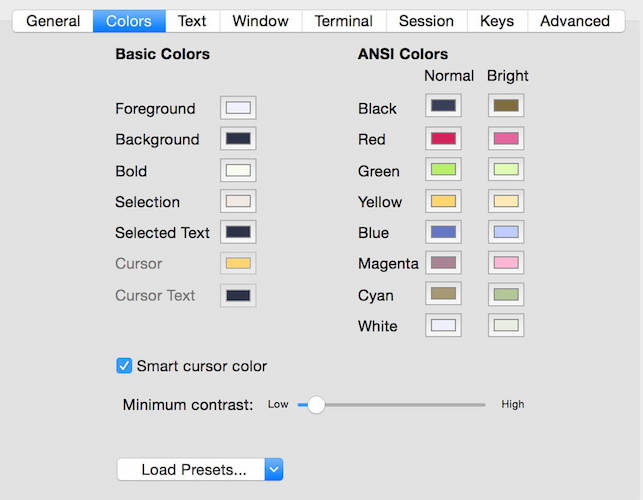Open the Keys tab
This screenshot has height=500, width=643.
point(497,21)
